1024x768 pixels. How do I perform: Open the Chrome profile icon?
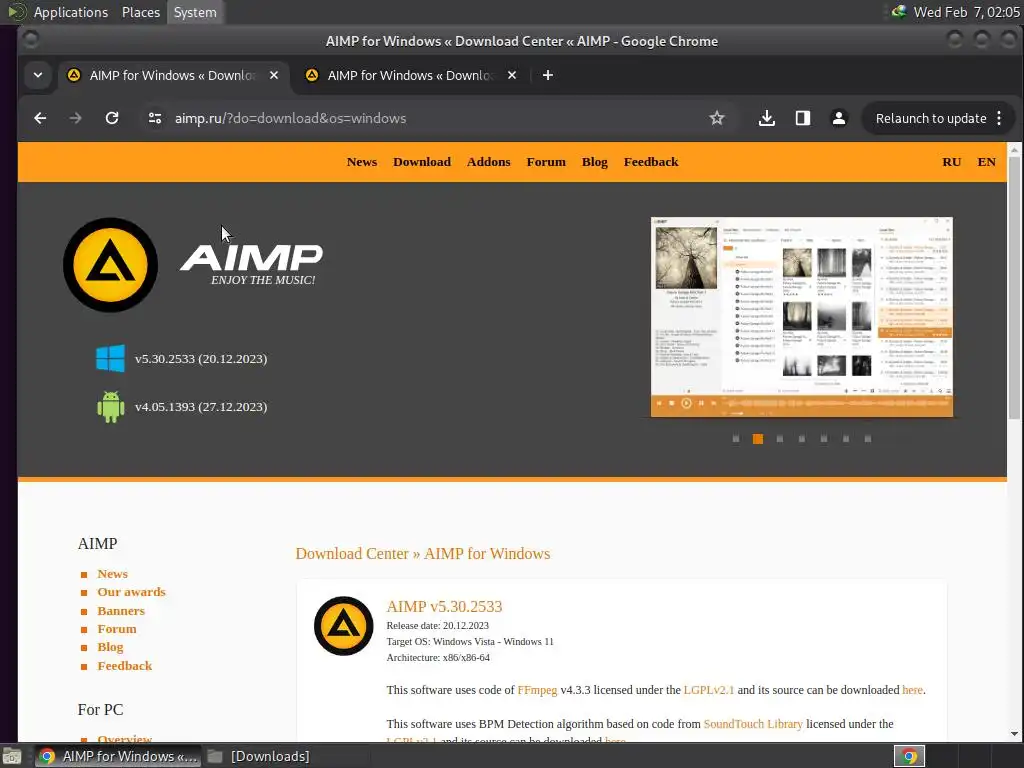839,118
